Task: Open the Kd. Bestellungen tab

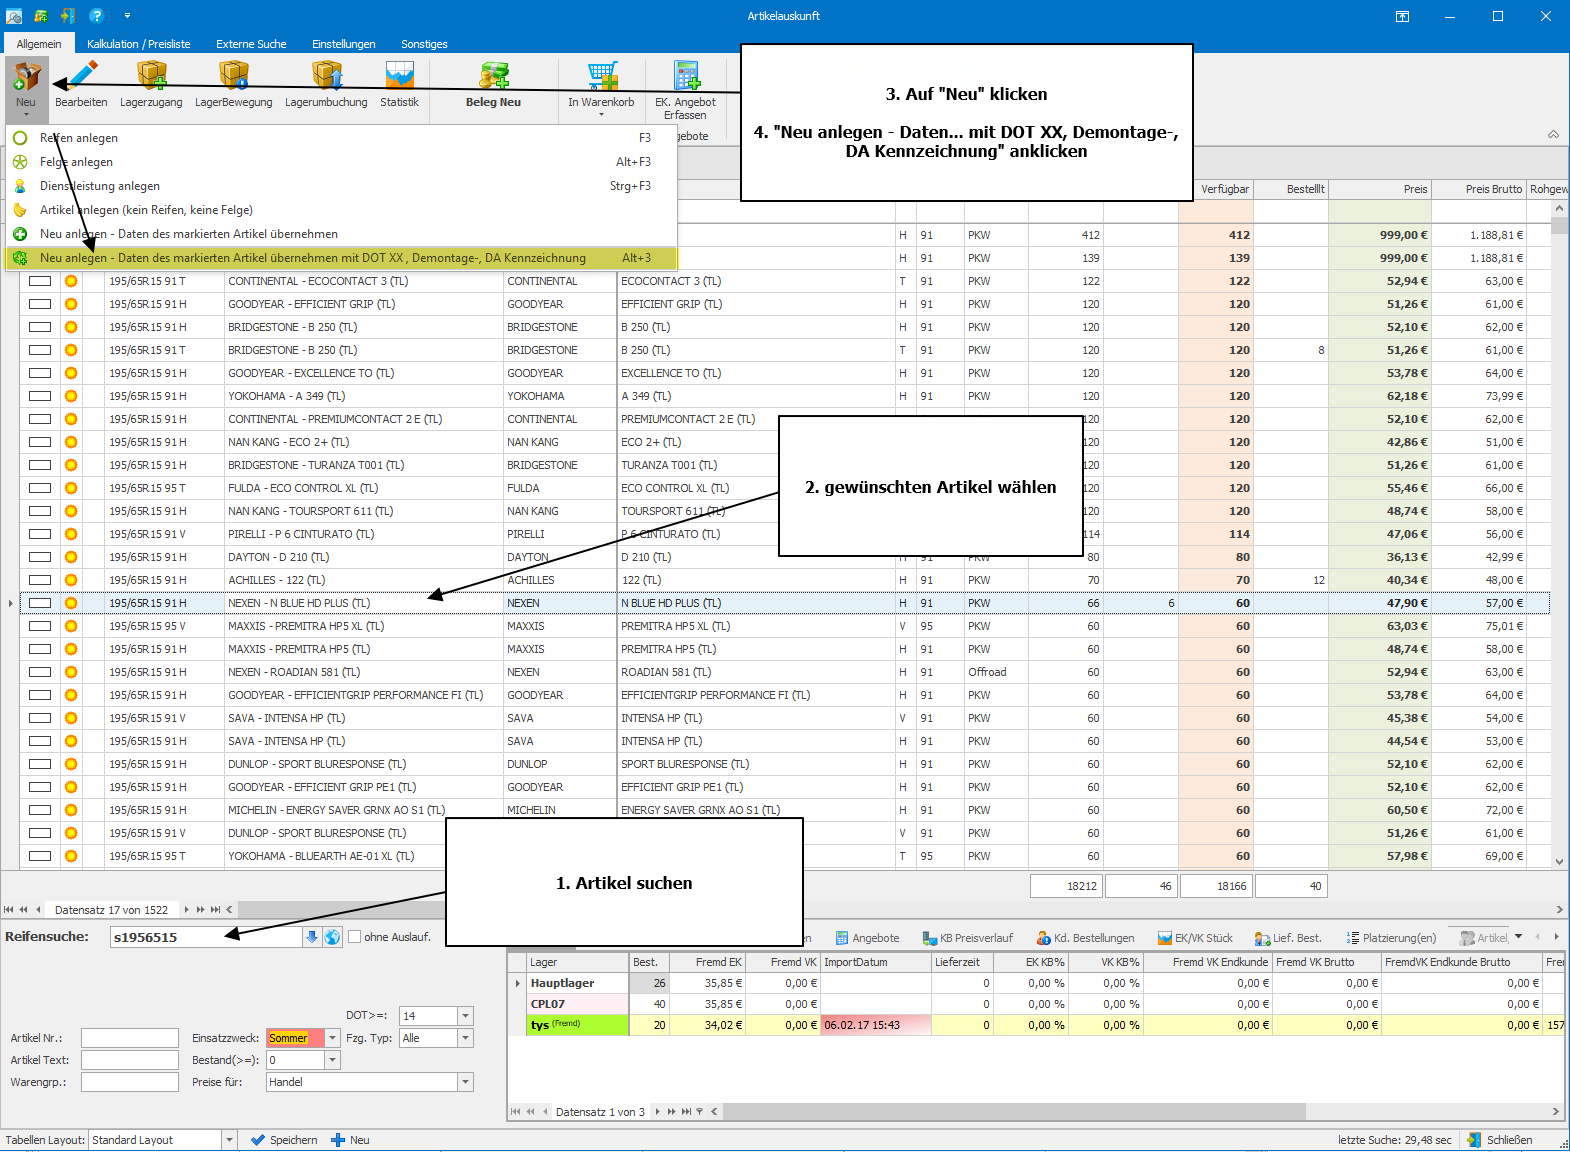Action: coord(1086,938)
